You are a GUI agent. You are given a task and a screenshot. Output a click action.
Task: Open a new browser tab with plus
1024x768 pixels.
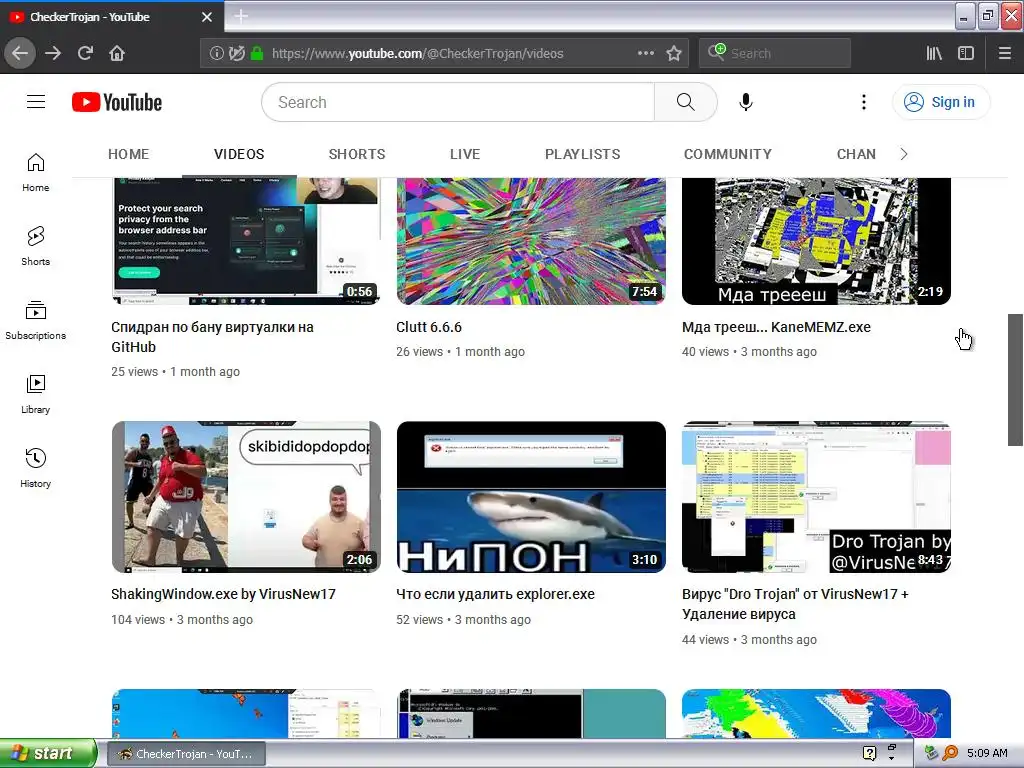coord(241,16)
